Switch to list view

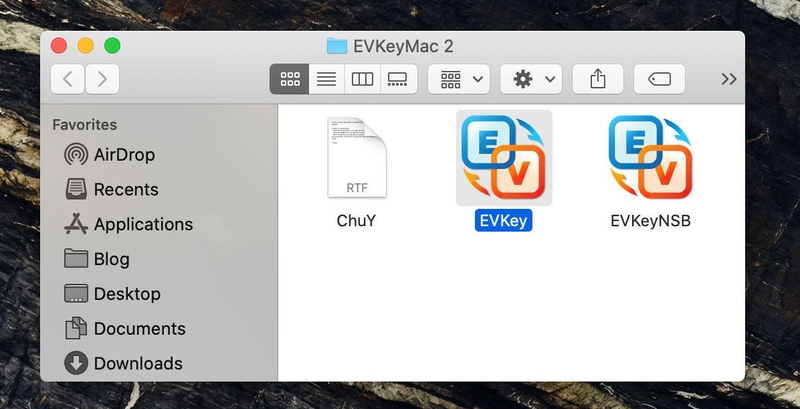tap(327, 79)
